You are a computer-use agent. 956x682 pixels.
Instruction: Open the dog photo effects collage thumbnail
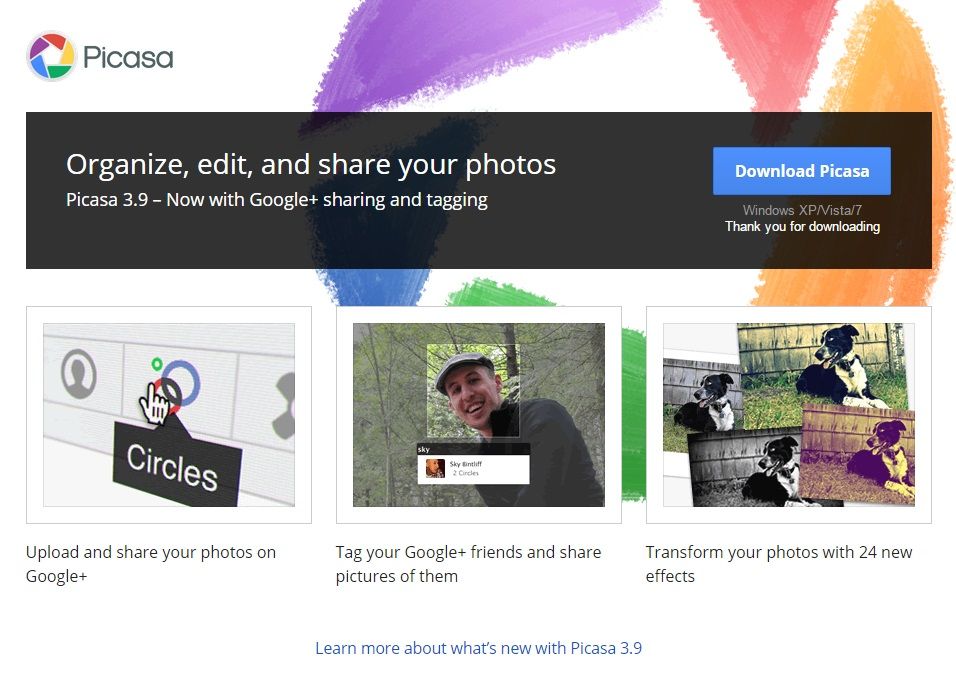point(789,415)
